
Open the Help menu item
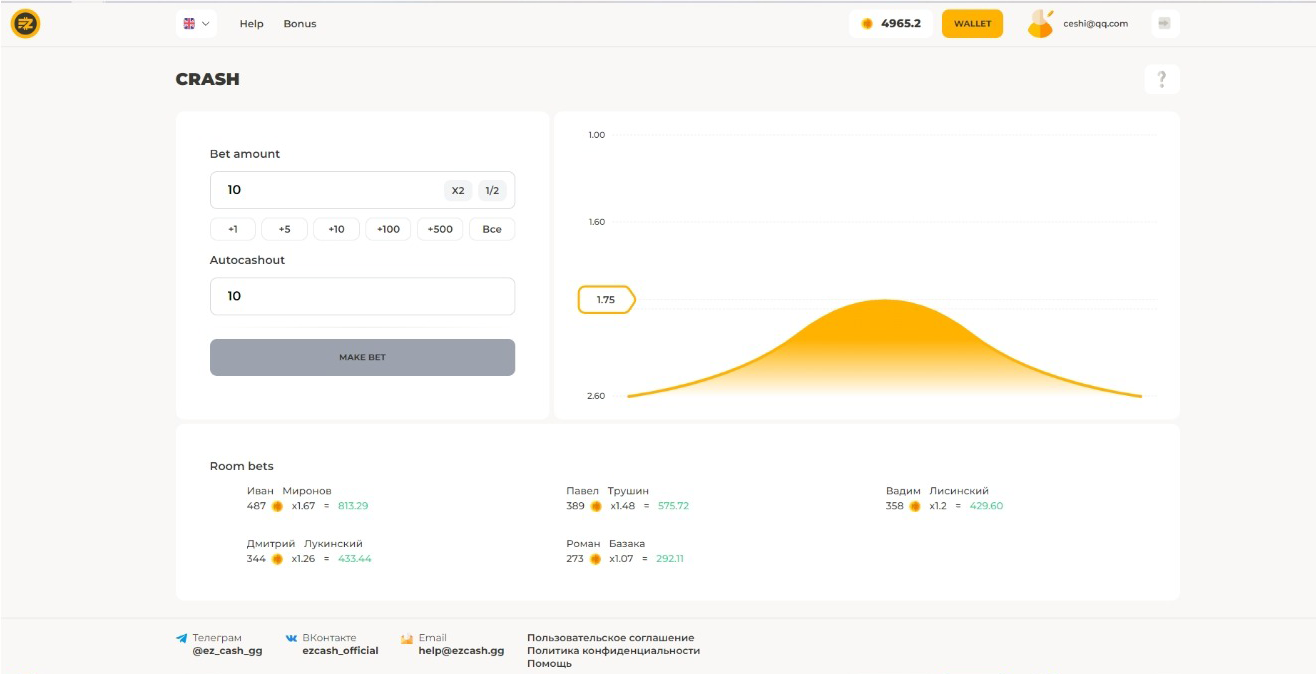point(251,24)
